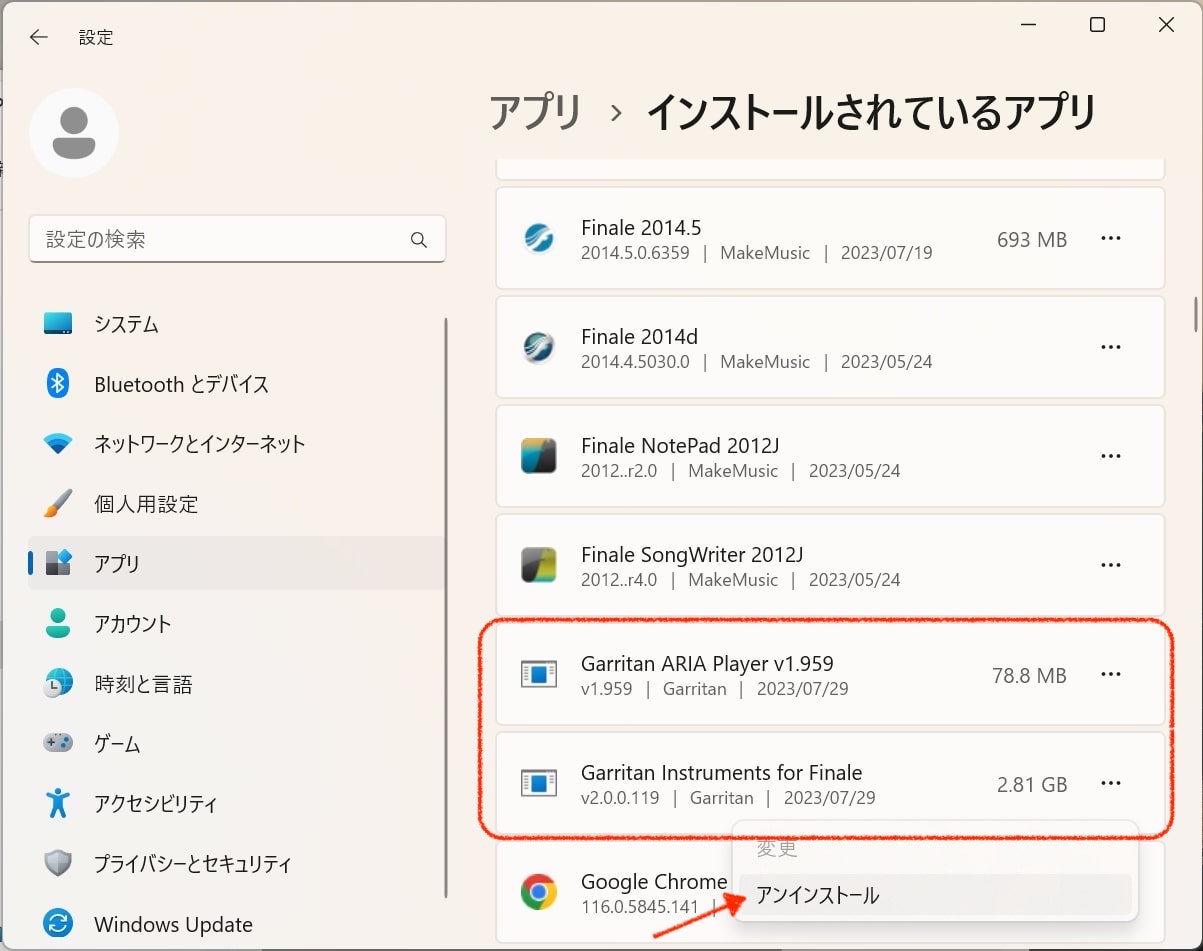Open 個人用設定 category
Viewport: 1203px width, 951px height.
click(x=237, y=503)
